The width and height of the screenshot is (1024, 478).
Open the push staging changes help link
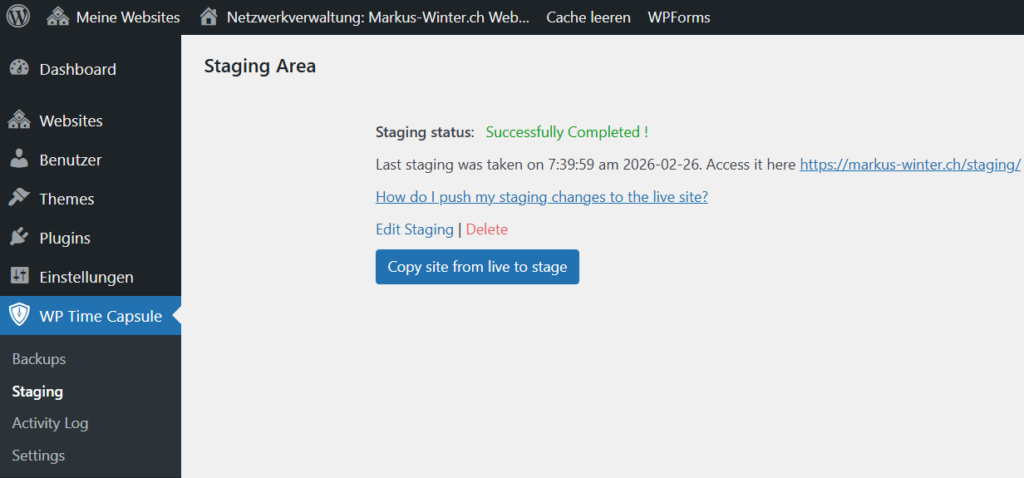point(541,197)
